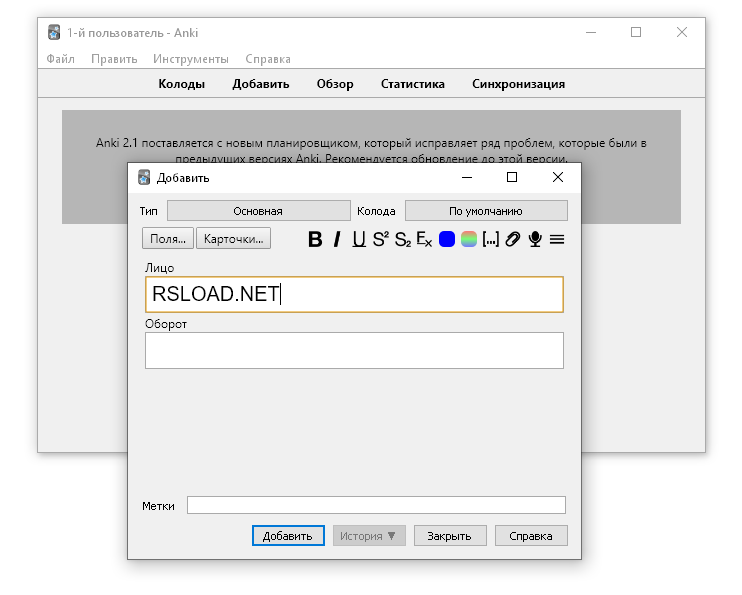742x595 pixels.
Task: Choose deck По умолчанию
Action: pos(486,211)
